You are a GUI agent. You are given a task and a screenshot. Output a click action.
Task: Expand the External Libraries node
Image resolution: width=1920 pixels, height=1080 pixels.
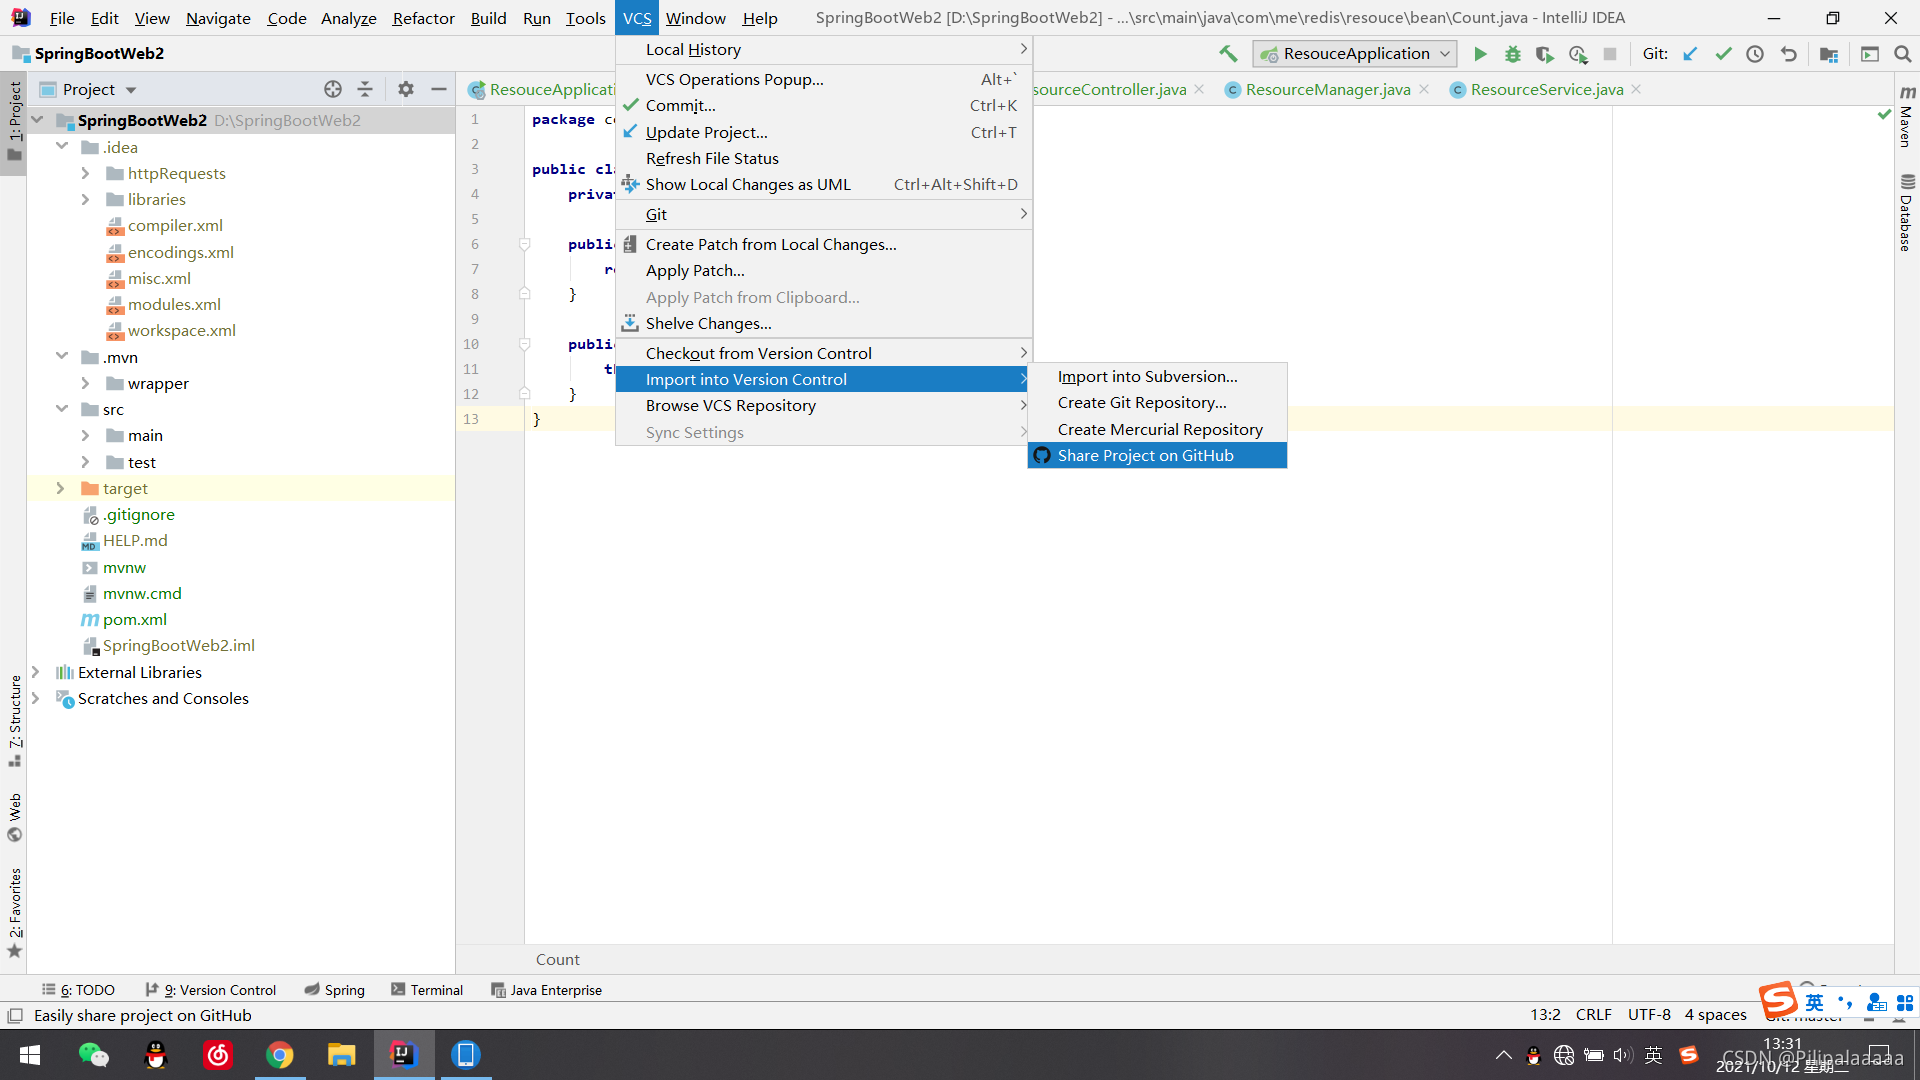tap(36, 672)
